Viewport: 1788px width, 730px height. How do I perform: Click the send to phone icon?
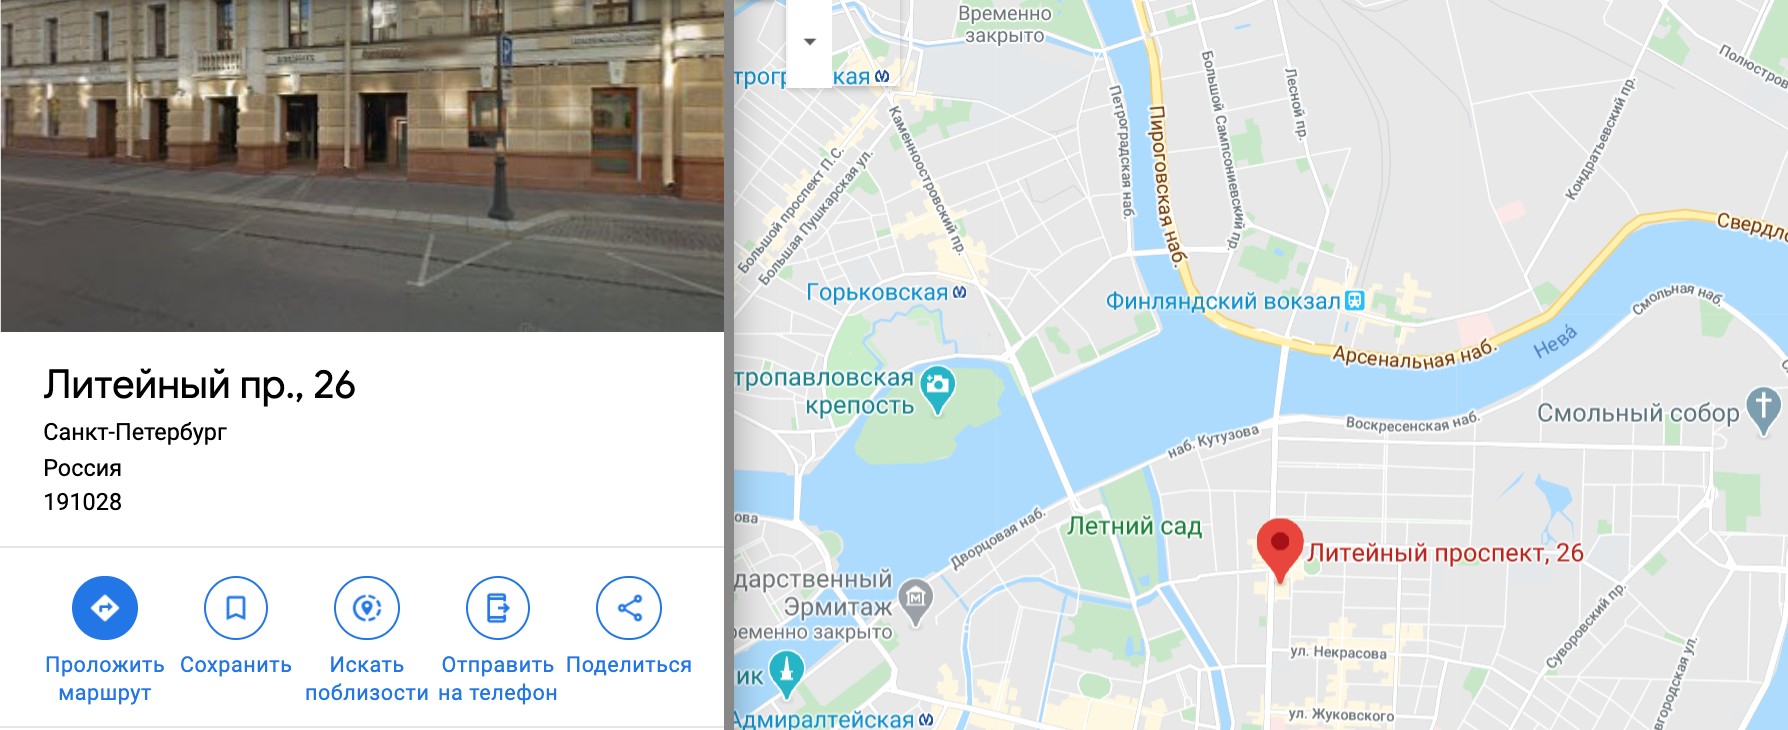coord(498,608)
